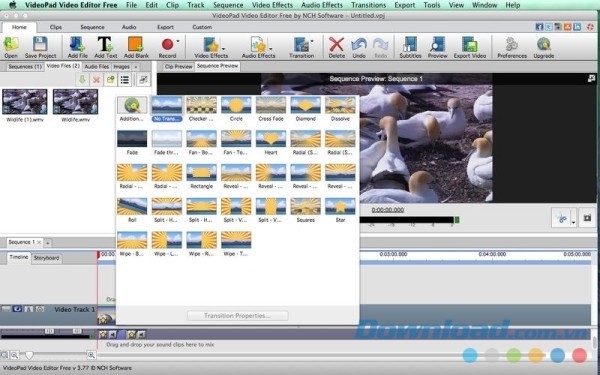Toggle Video Track 1 visibility eye
Viewport: 600px width, 375px height.
(17, 309)
